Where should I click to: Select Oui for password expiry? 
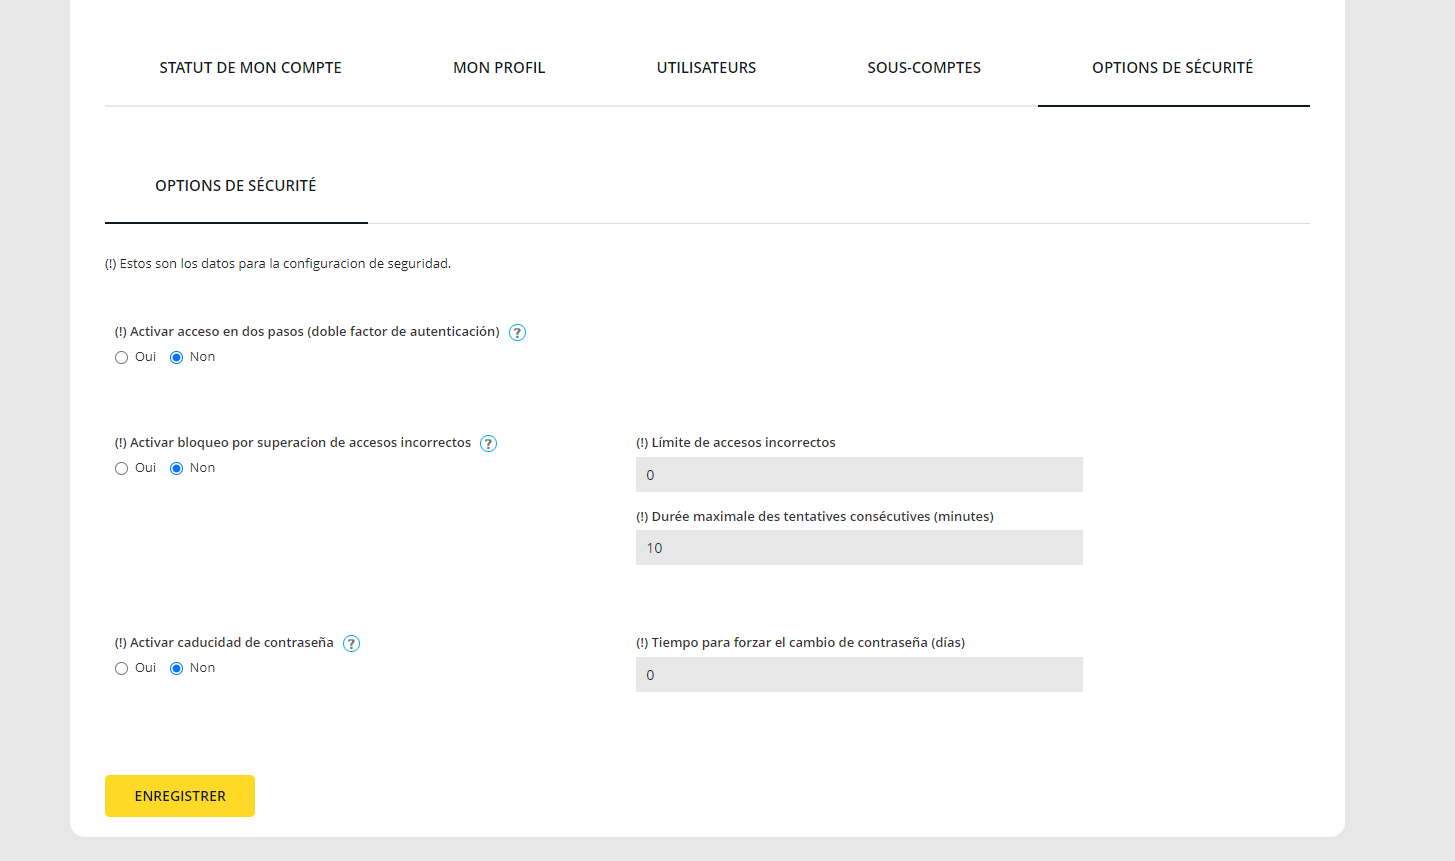(x=122, y=669)
